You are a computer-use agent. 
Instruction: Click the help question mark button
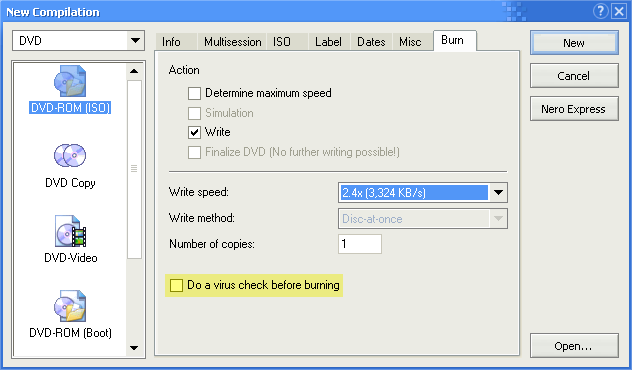(601, 11)
